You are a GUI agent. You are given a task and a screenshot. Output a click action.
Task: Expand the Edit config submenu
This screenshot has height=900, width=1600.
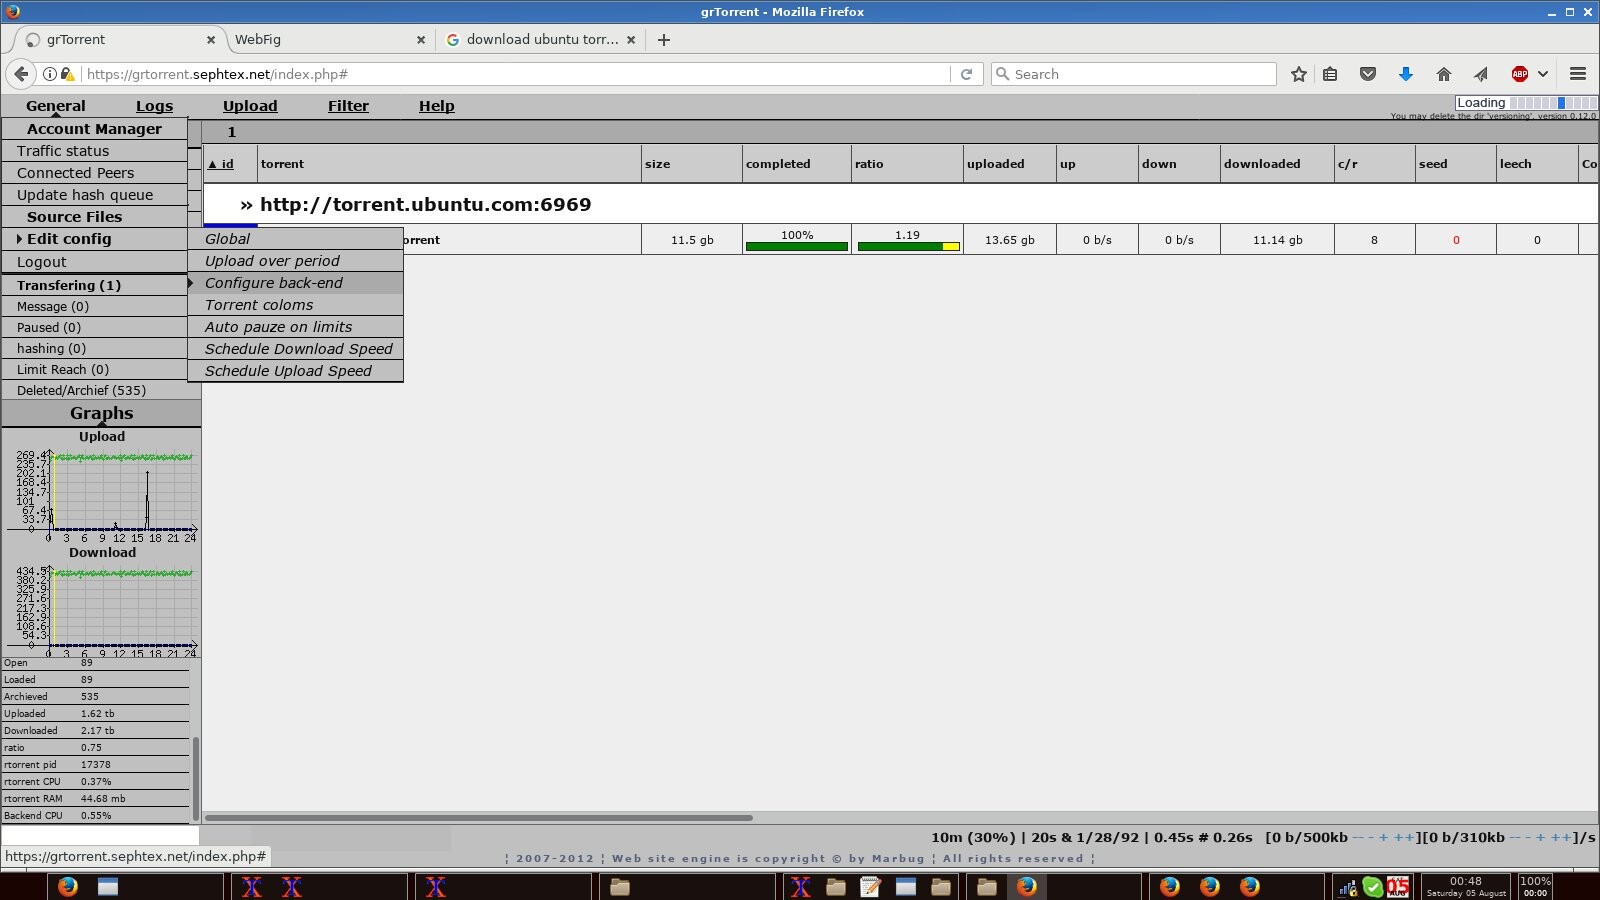point(68,239)
